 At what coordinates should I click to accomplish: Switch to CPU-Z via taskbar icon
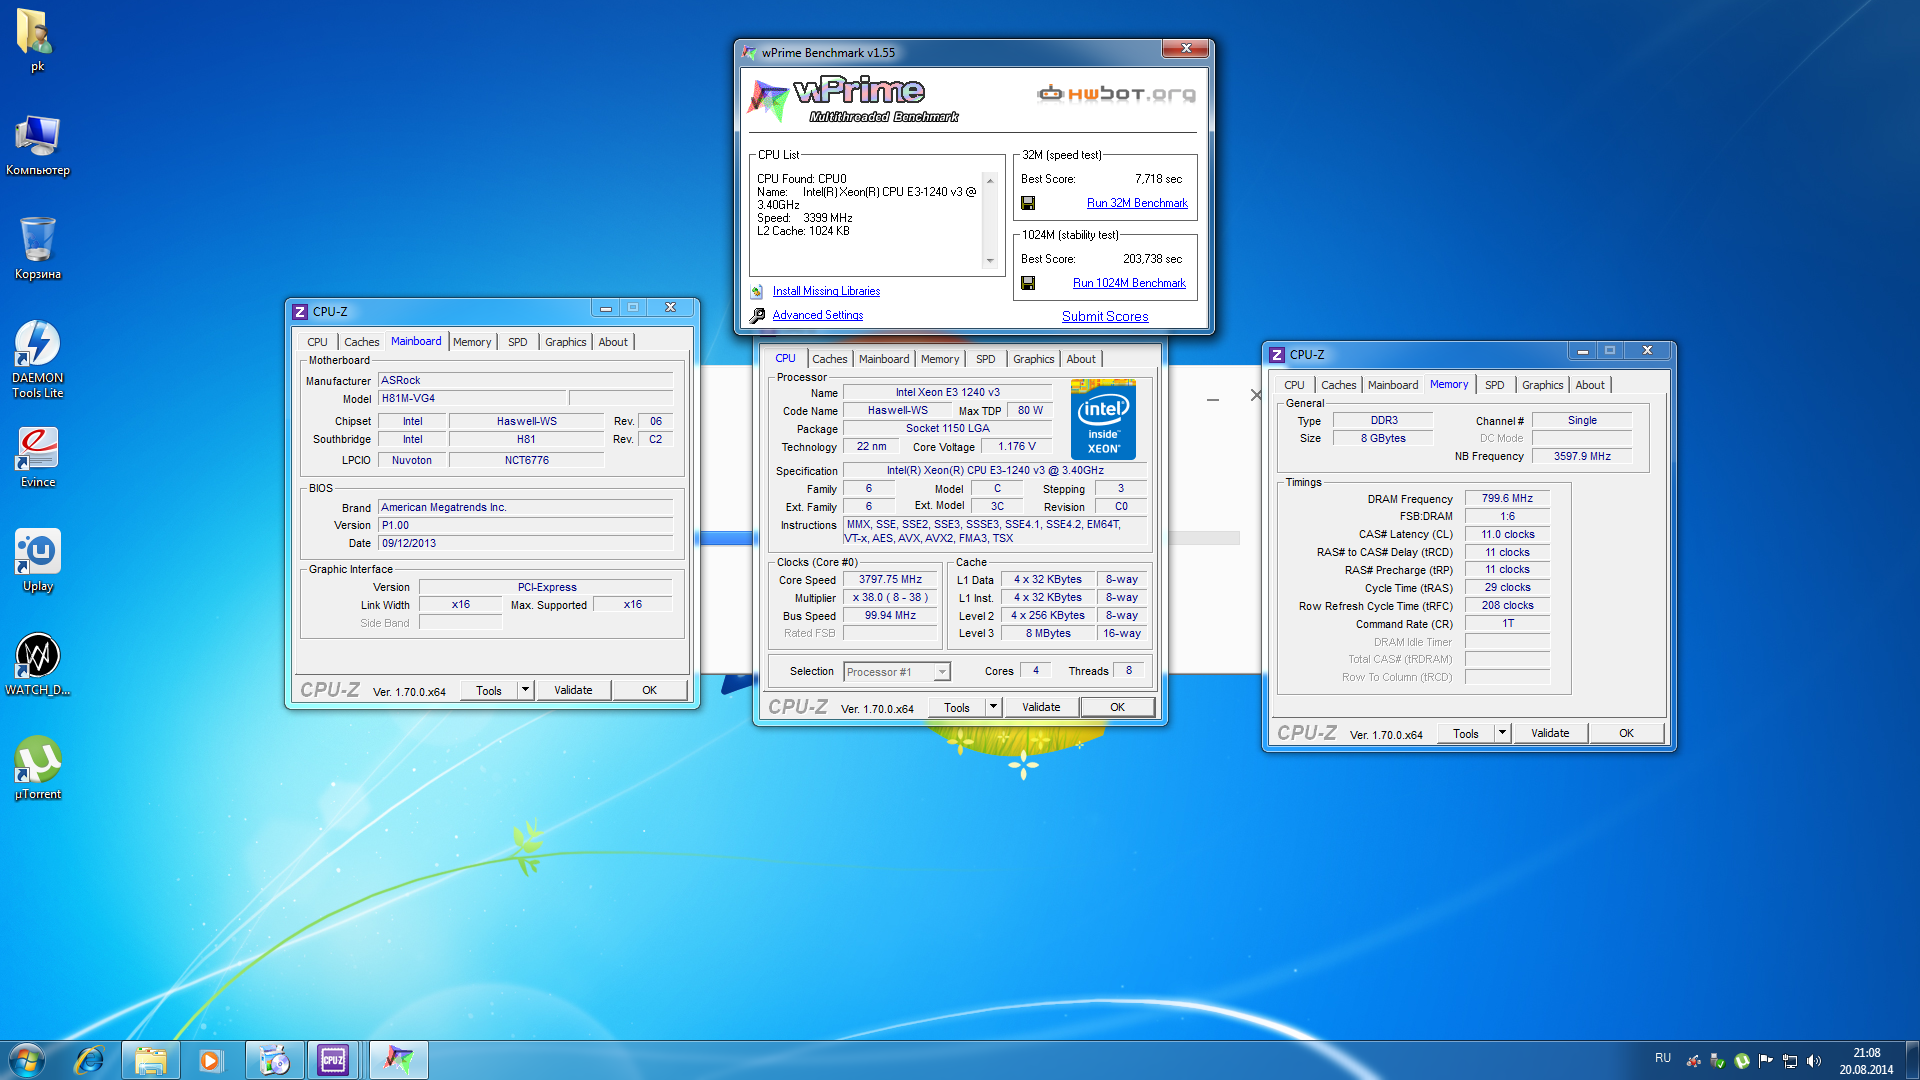[x=333, y=1060]
